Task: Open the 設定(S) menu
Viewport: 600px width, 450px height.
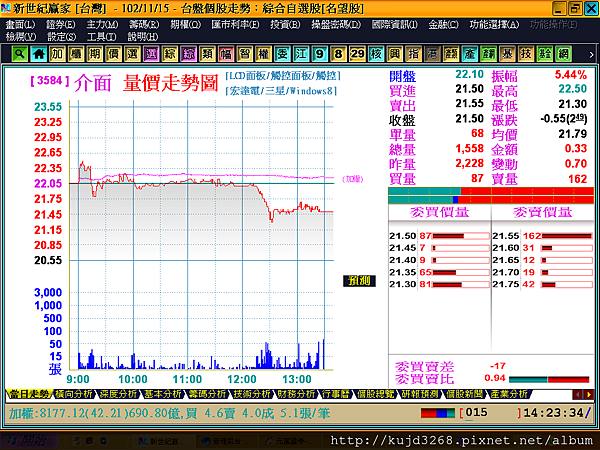Action: (61, 37)
